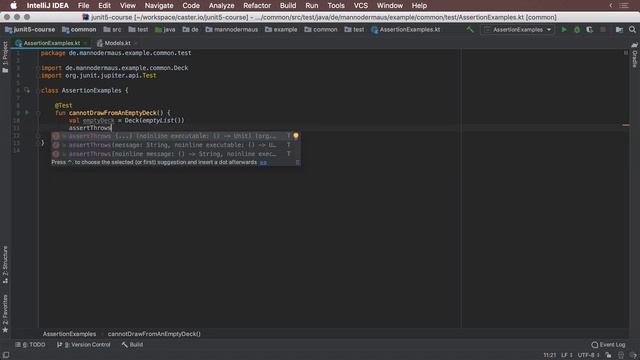Open the Analyze menu
This screenshot has height=360, width=640.
[x=221, y=6]
